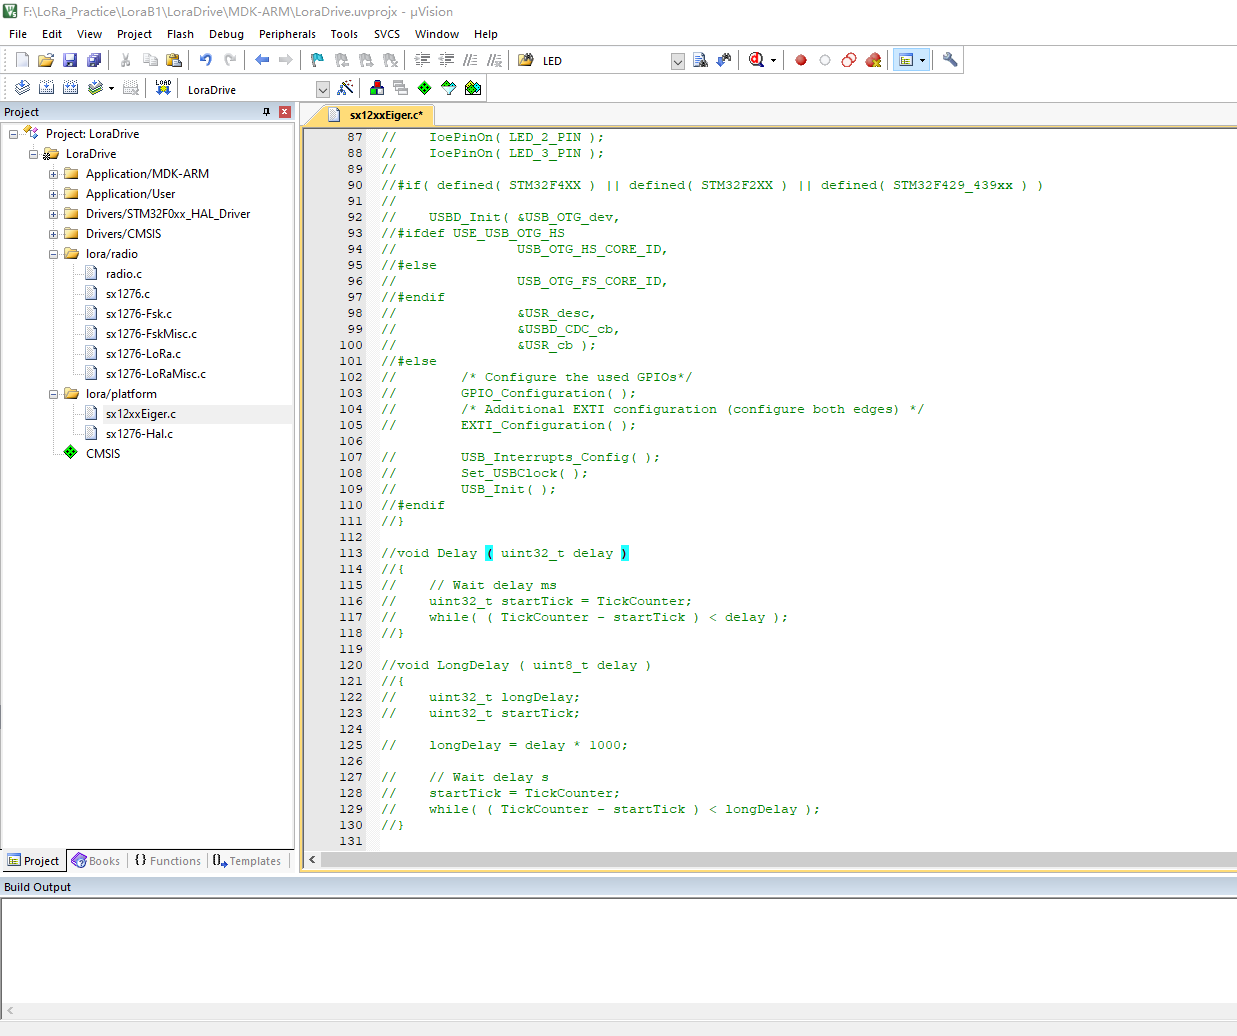Viewport: 1237px width, 1036px height.
Task: Click the Manage Run-Time Environment green diamond
Action: click(x=425, y=88)
